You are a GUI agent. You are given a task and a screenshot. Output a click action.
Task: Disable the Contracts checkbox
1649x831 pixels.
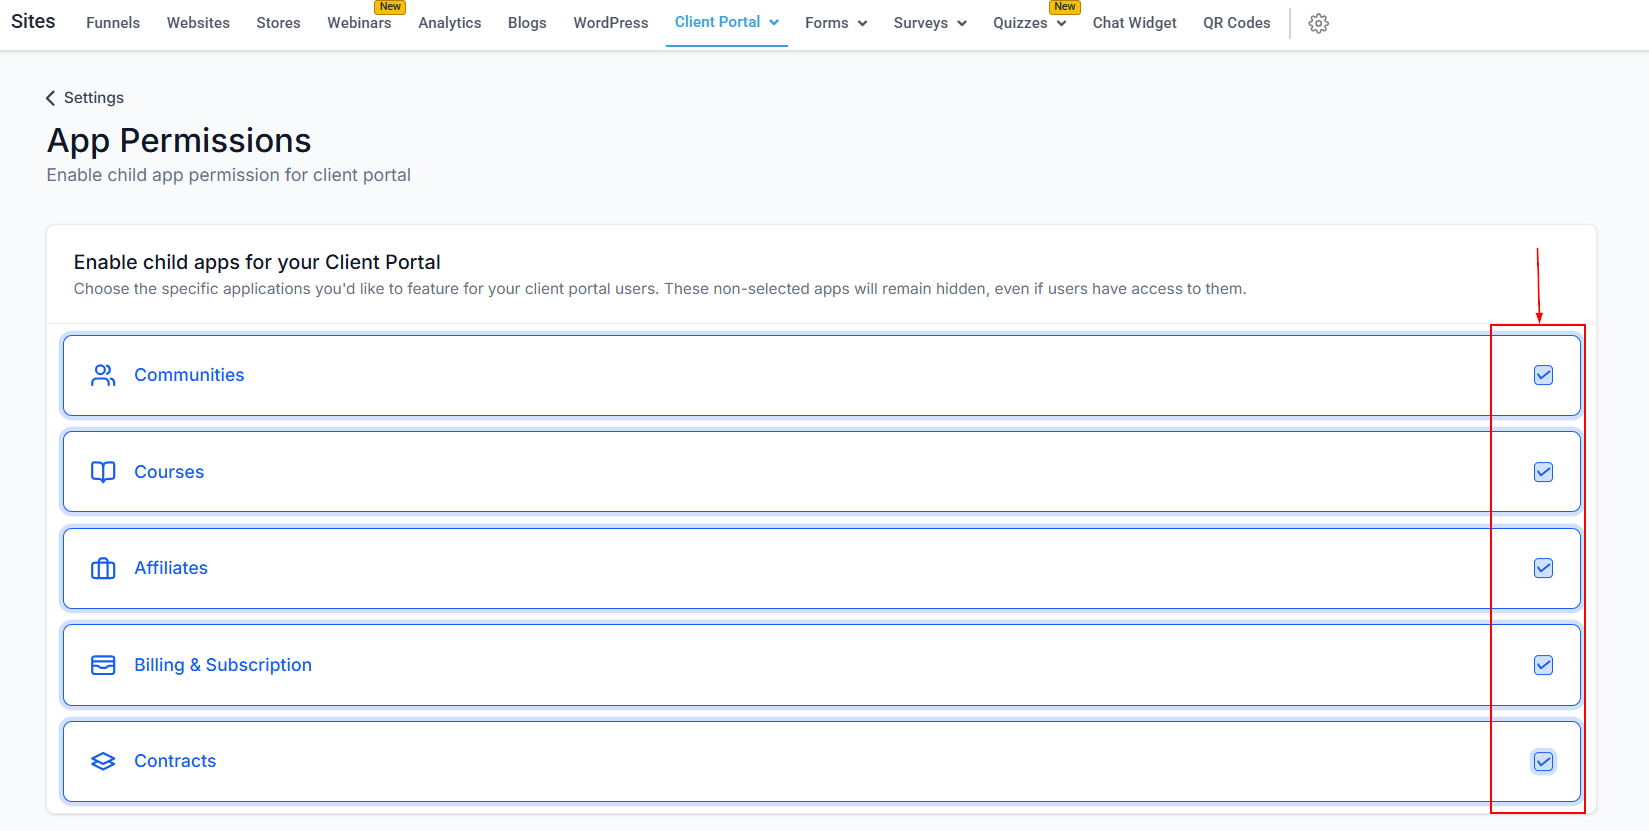tap(1543, 762)
